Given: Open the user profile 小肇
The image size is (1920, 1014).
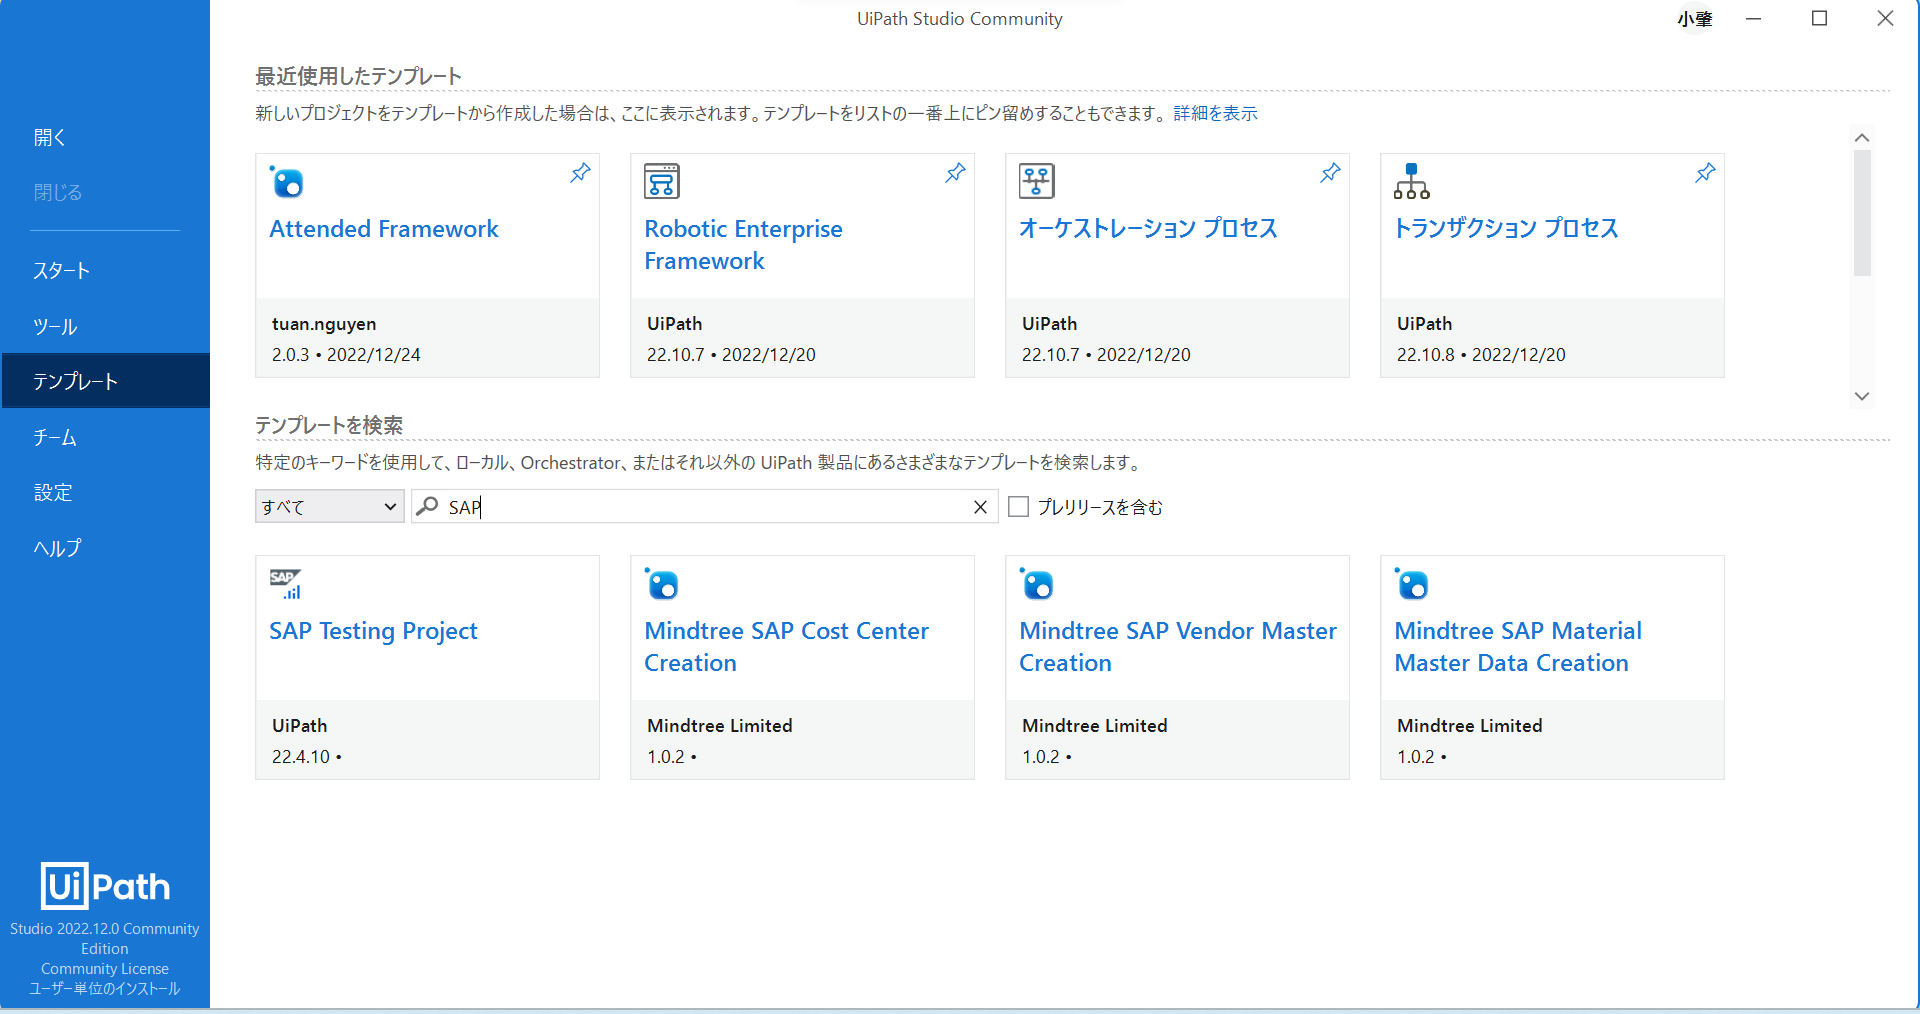Looking at the screenshot, I should tap(1695, 19).
